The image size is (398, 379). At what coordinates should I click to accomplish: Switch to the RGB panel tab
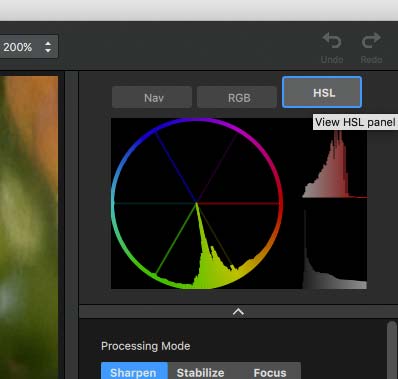[x=237, y=98]
